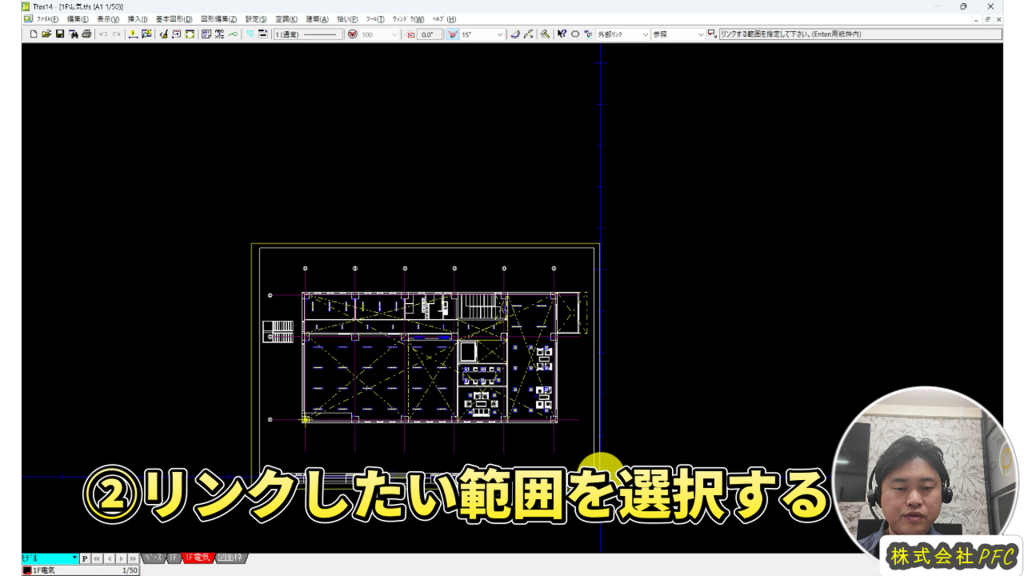1024x576 pixels.
Task: Toggle the P button in sheet bar
Action: point(85,558)
